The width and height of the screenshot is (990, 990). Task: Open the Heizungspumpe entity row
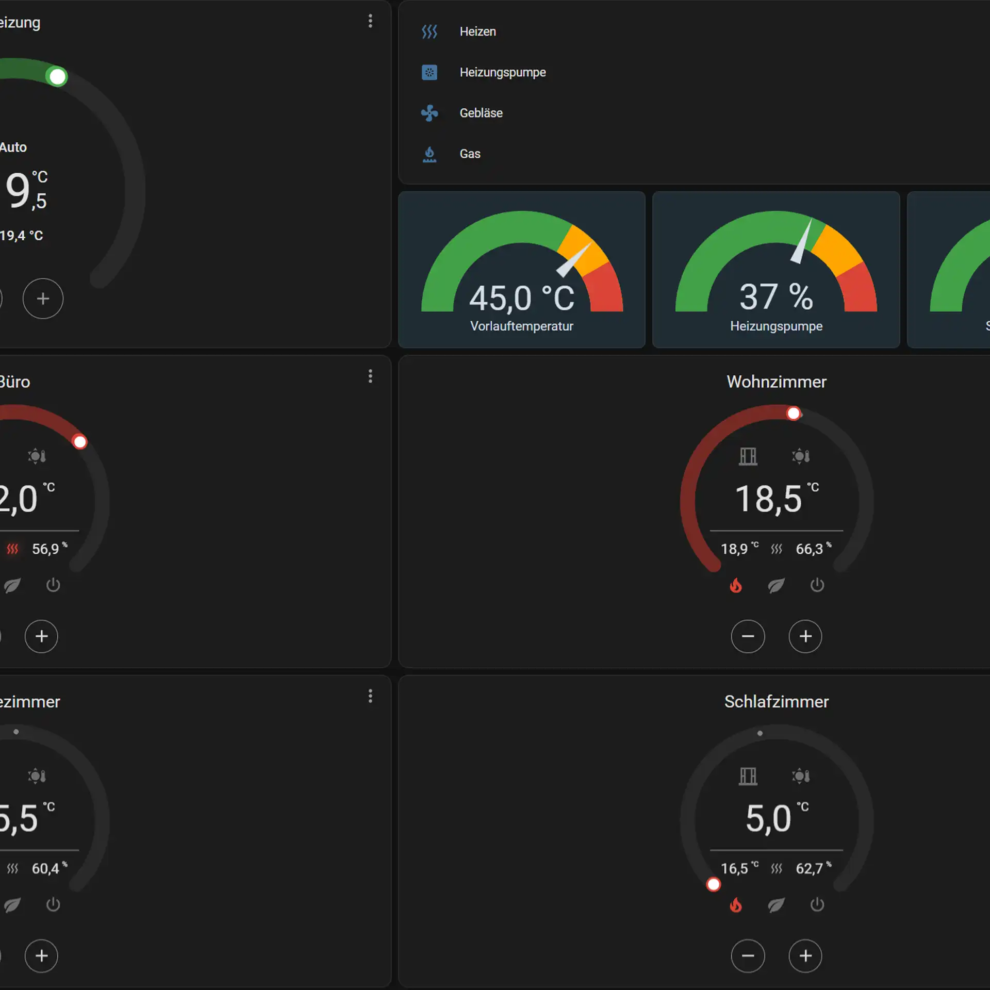pos(695,73)
